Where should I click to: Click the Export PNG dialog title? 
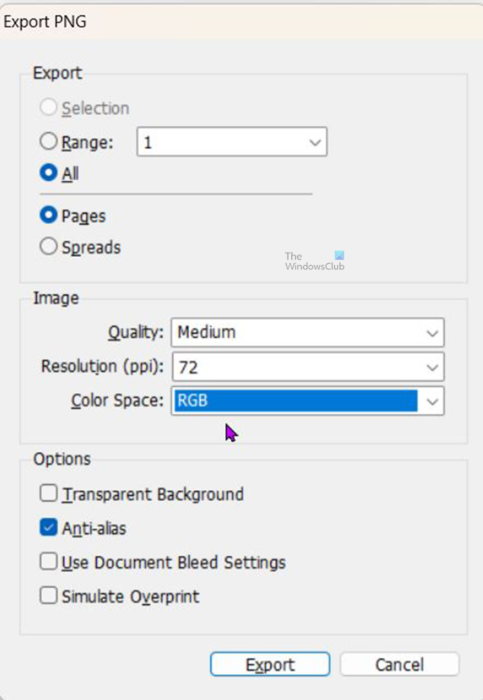(45, 21)
